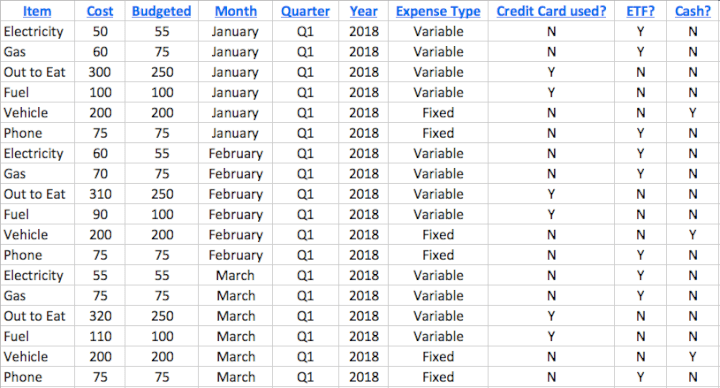This screenshot has width=720, height=388.
Task: Click cost 75 in January Phone row
Action: click(x=100, y=133)
